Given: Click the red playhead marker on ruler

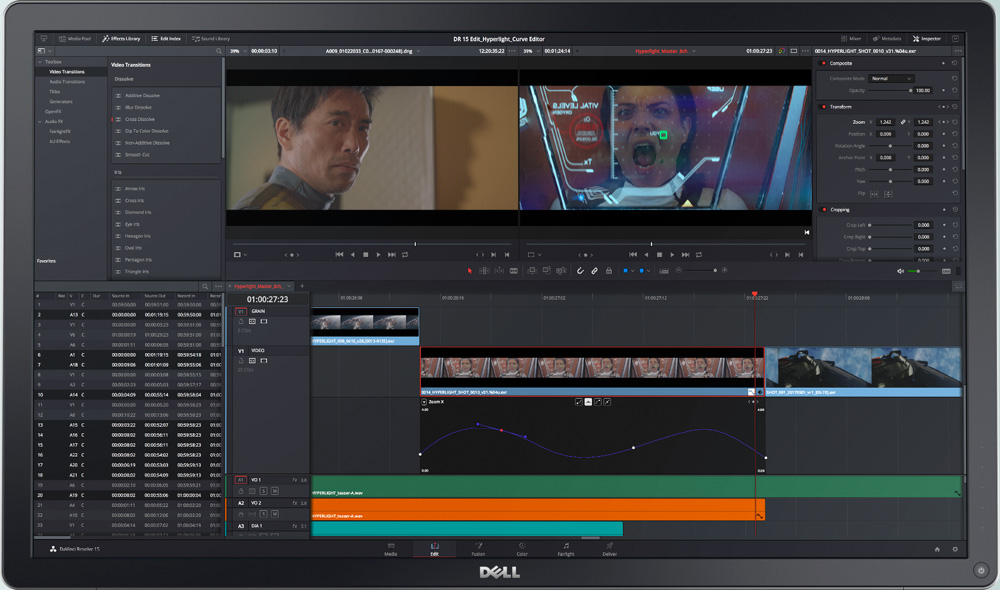Looking at the screenshot, I should [754, 294].
